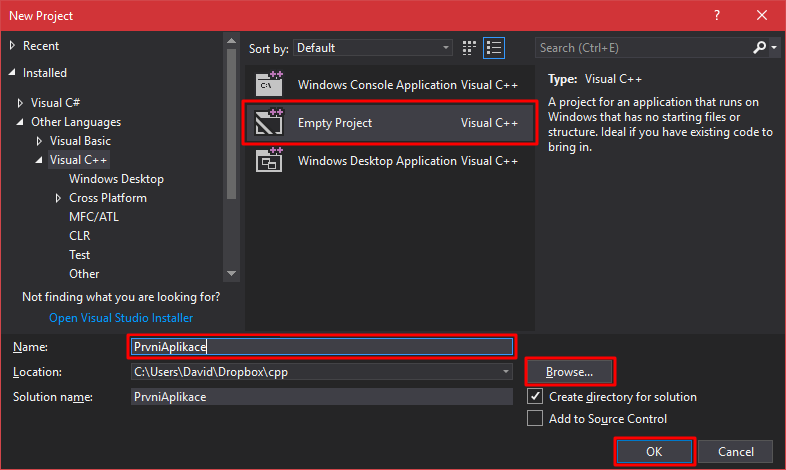Select Windows Desktop in the tree

coord(116,179)
